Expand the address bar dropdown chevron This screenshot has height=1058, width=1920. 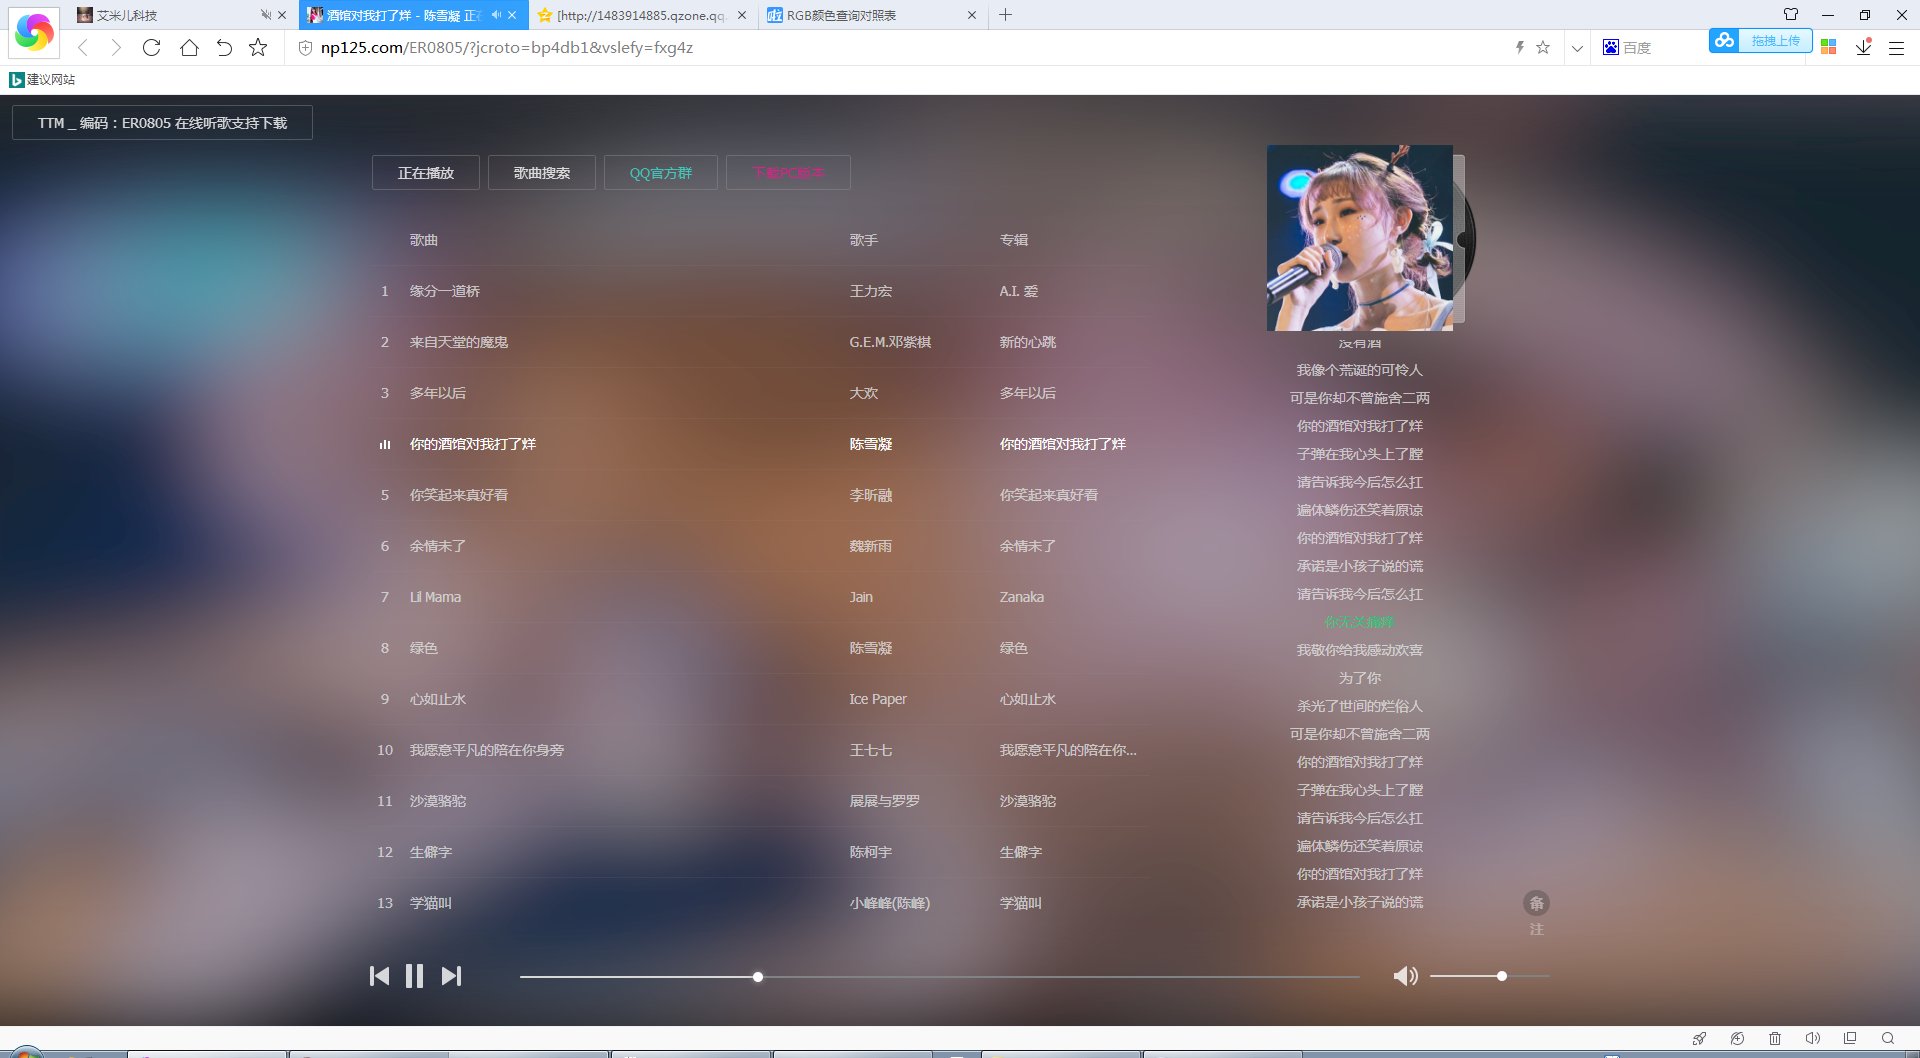(1577, 47)
